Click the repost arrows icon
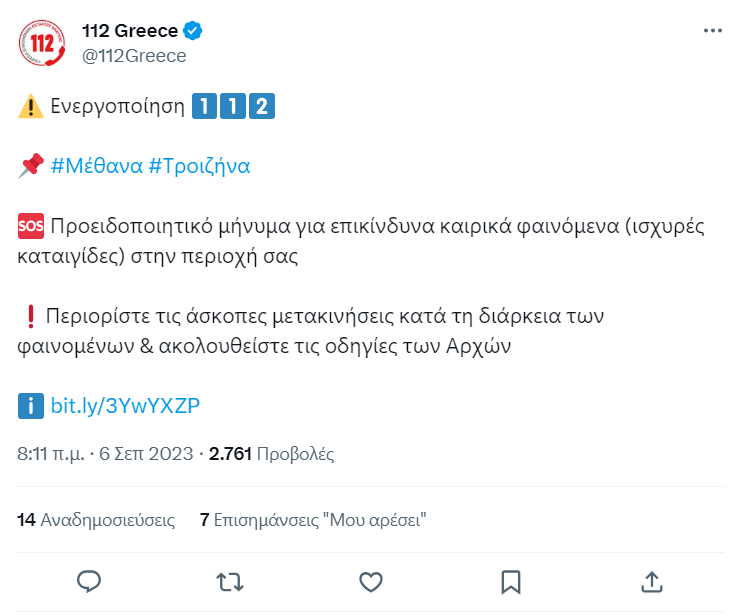The width and height of the screenshot is (741, 616). pos(230,581)
